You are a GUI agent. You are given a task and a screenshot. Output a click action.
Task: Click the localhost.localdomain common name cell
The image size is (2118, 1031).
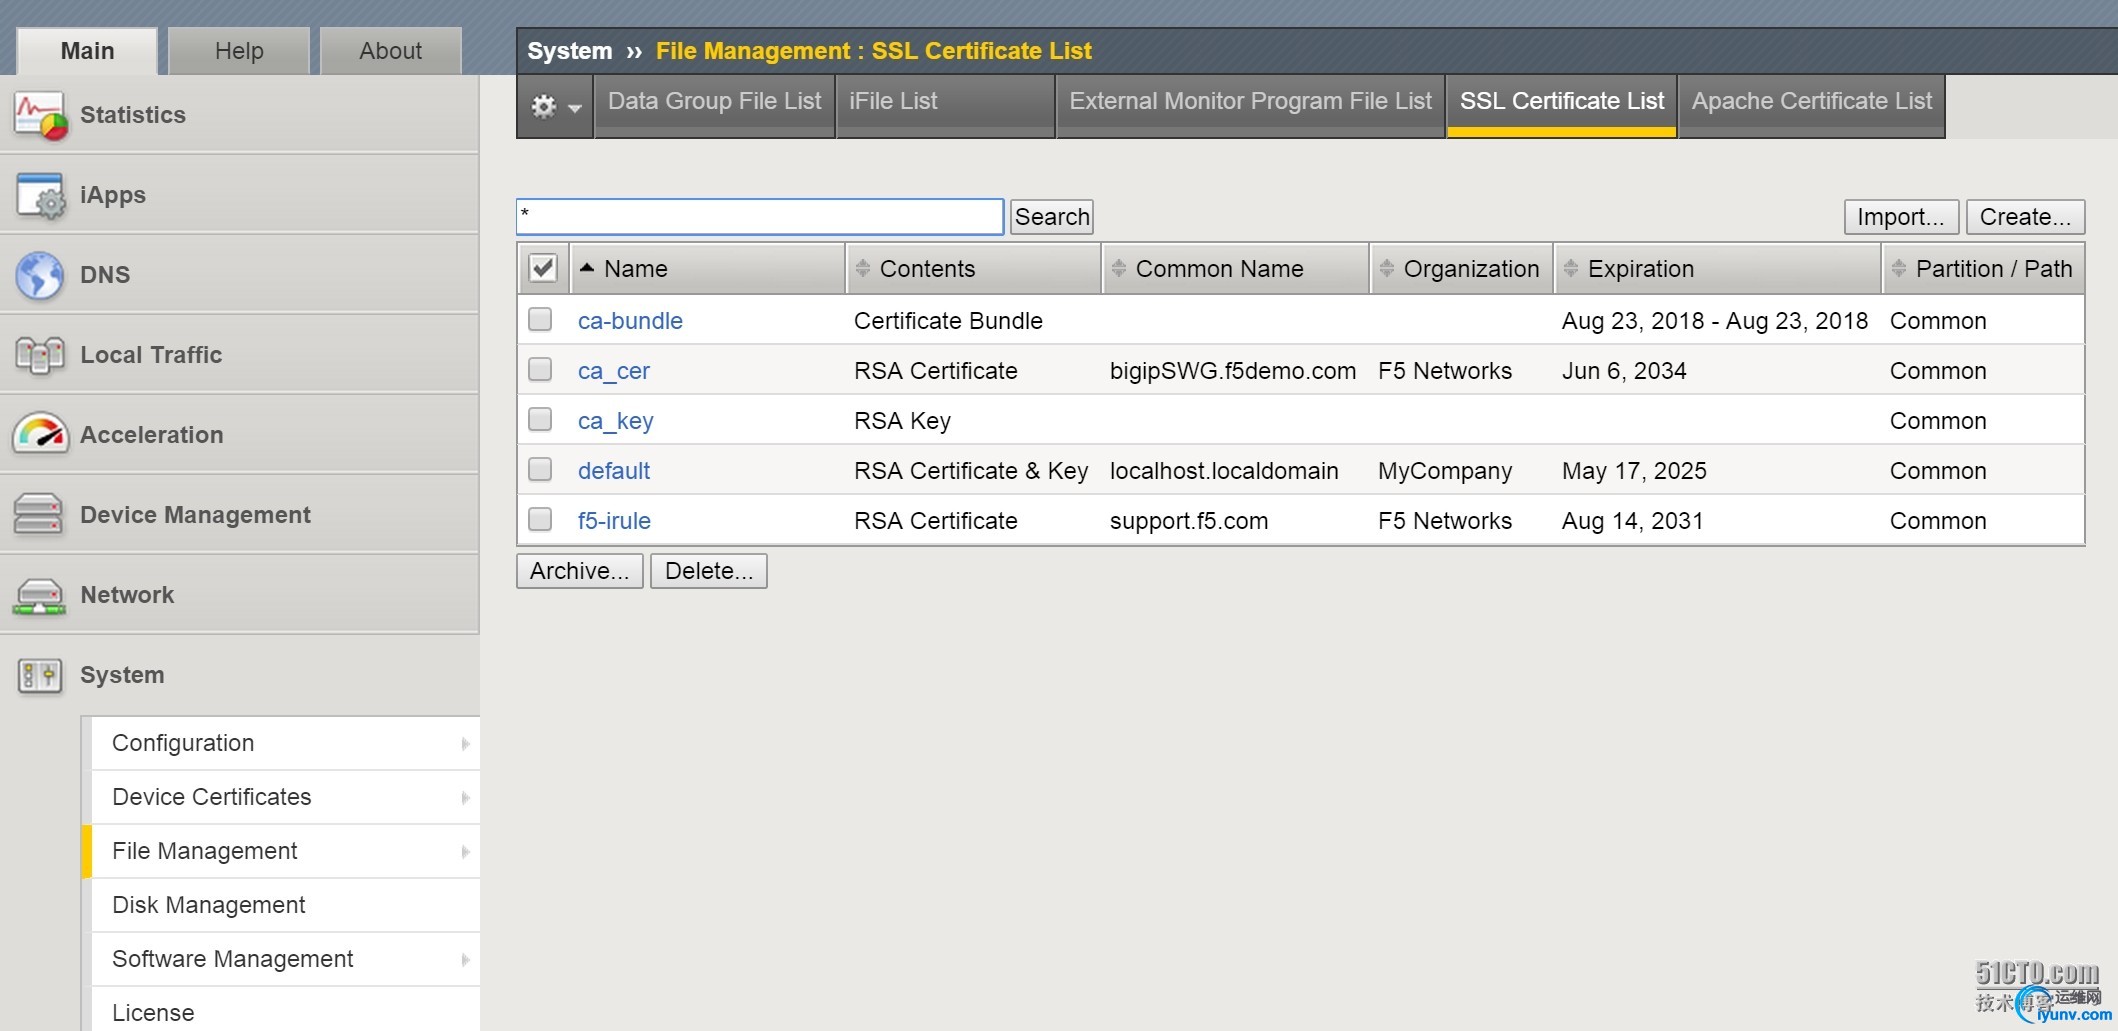1224,471
